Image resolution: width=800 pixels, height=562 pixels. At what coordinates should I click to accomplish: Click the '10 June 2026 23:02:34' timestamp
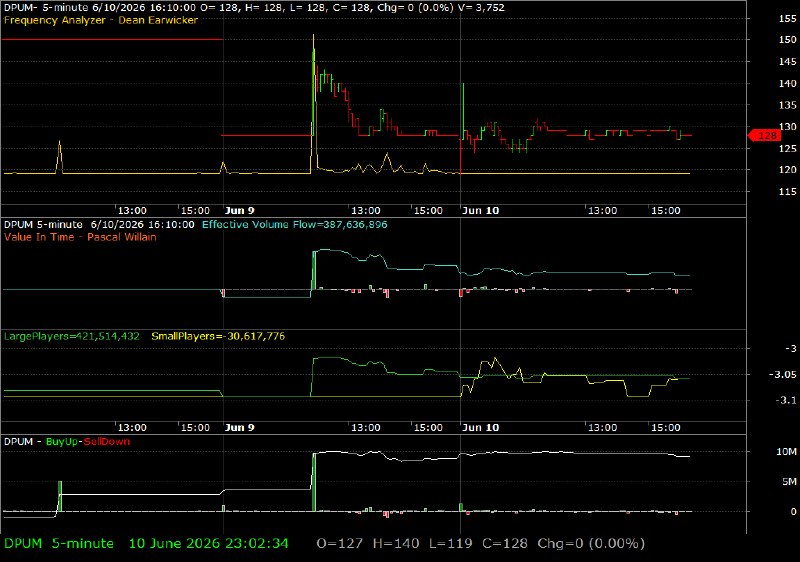(208, 544)
